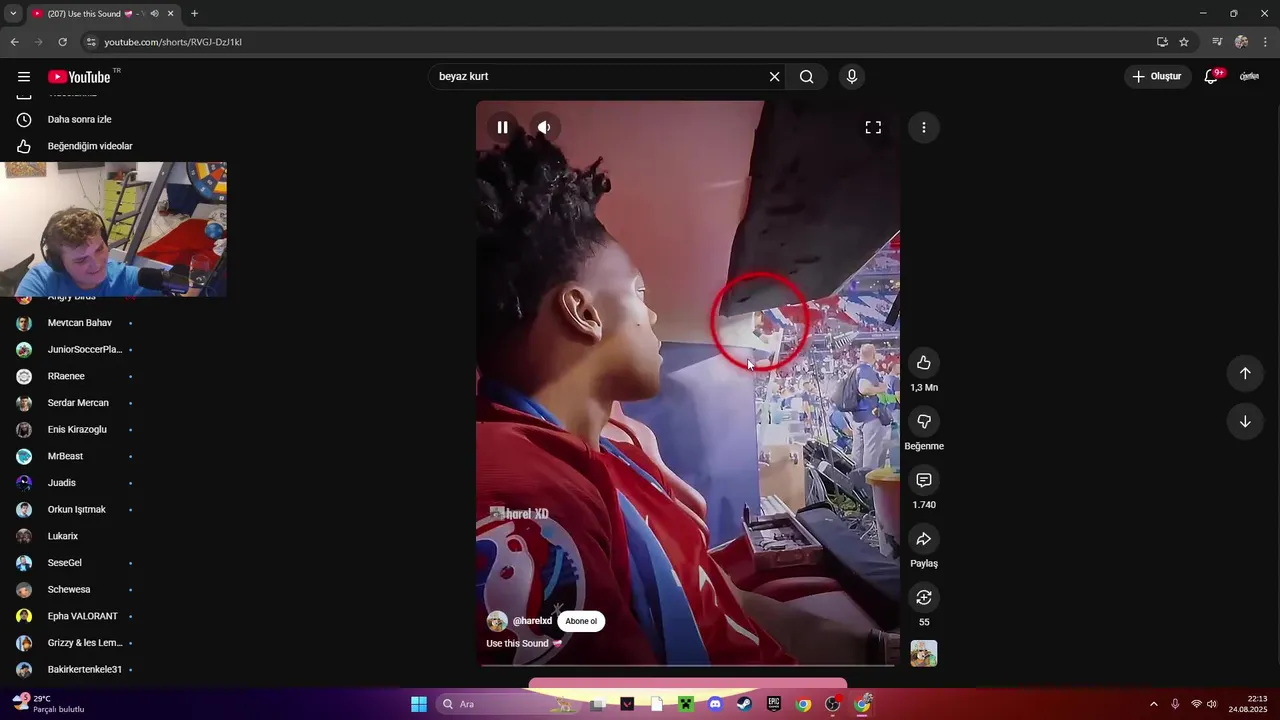Reload the YouTube page
The height and width of the screenshot is (720, 1280).
62,42
